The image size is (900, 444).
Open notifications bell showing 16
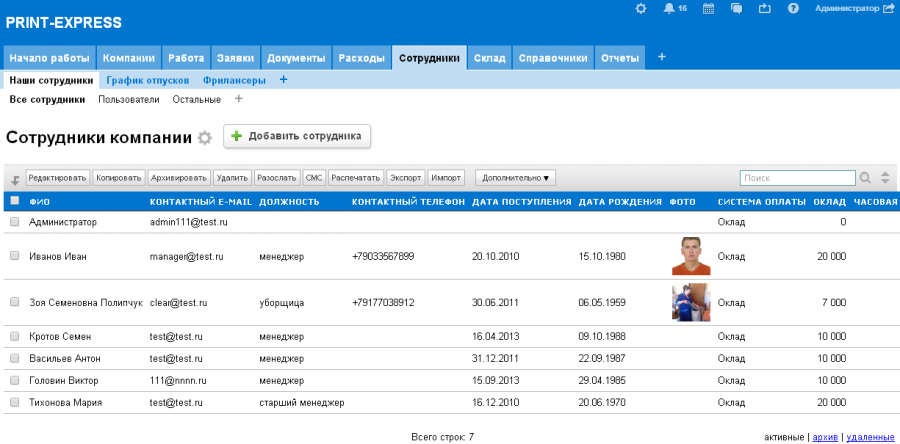[x=669, y=8]
